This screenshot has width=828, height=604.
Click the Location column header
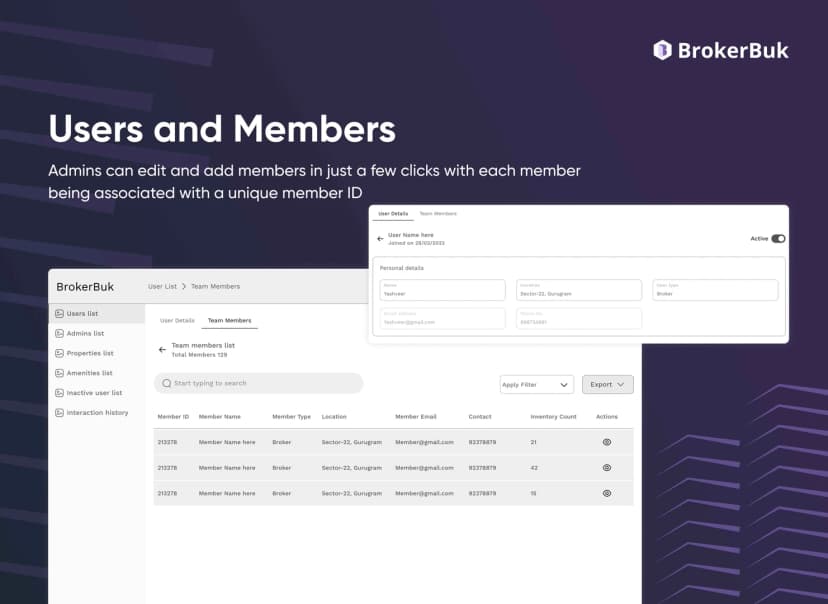coord(334,417)
